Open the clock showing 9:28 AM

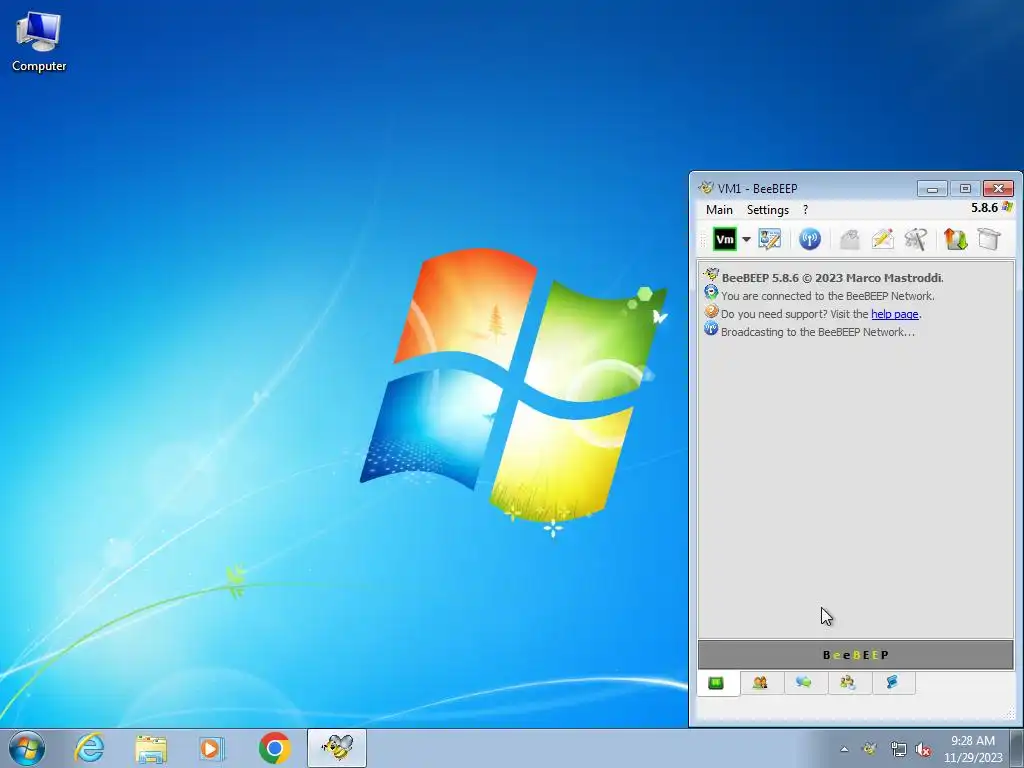(973, 749)
